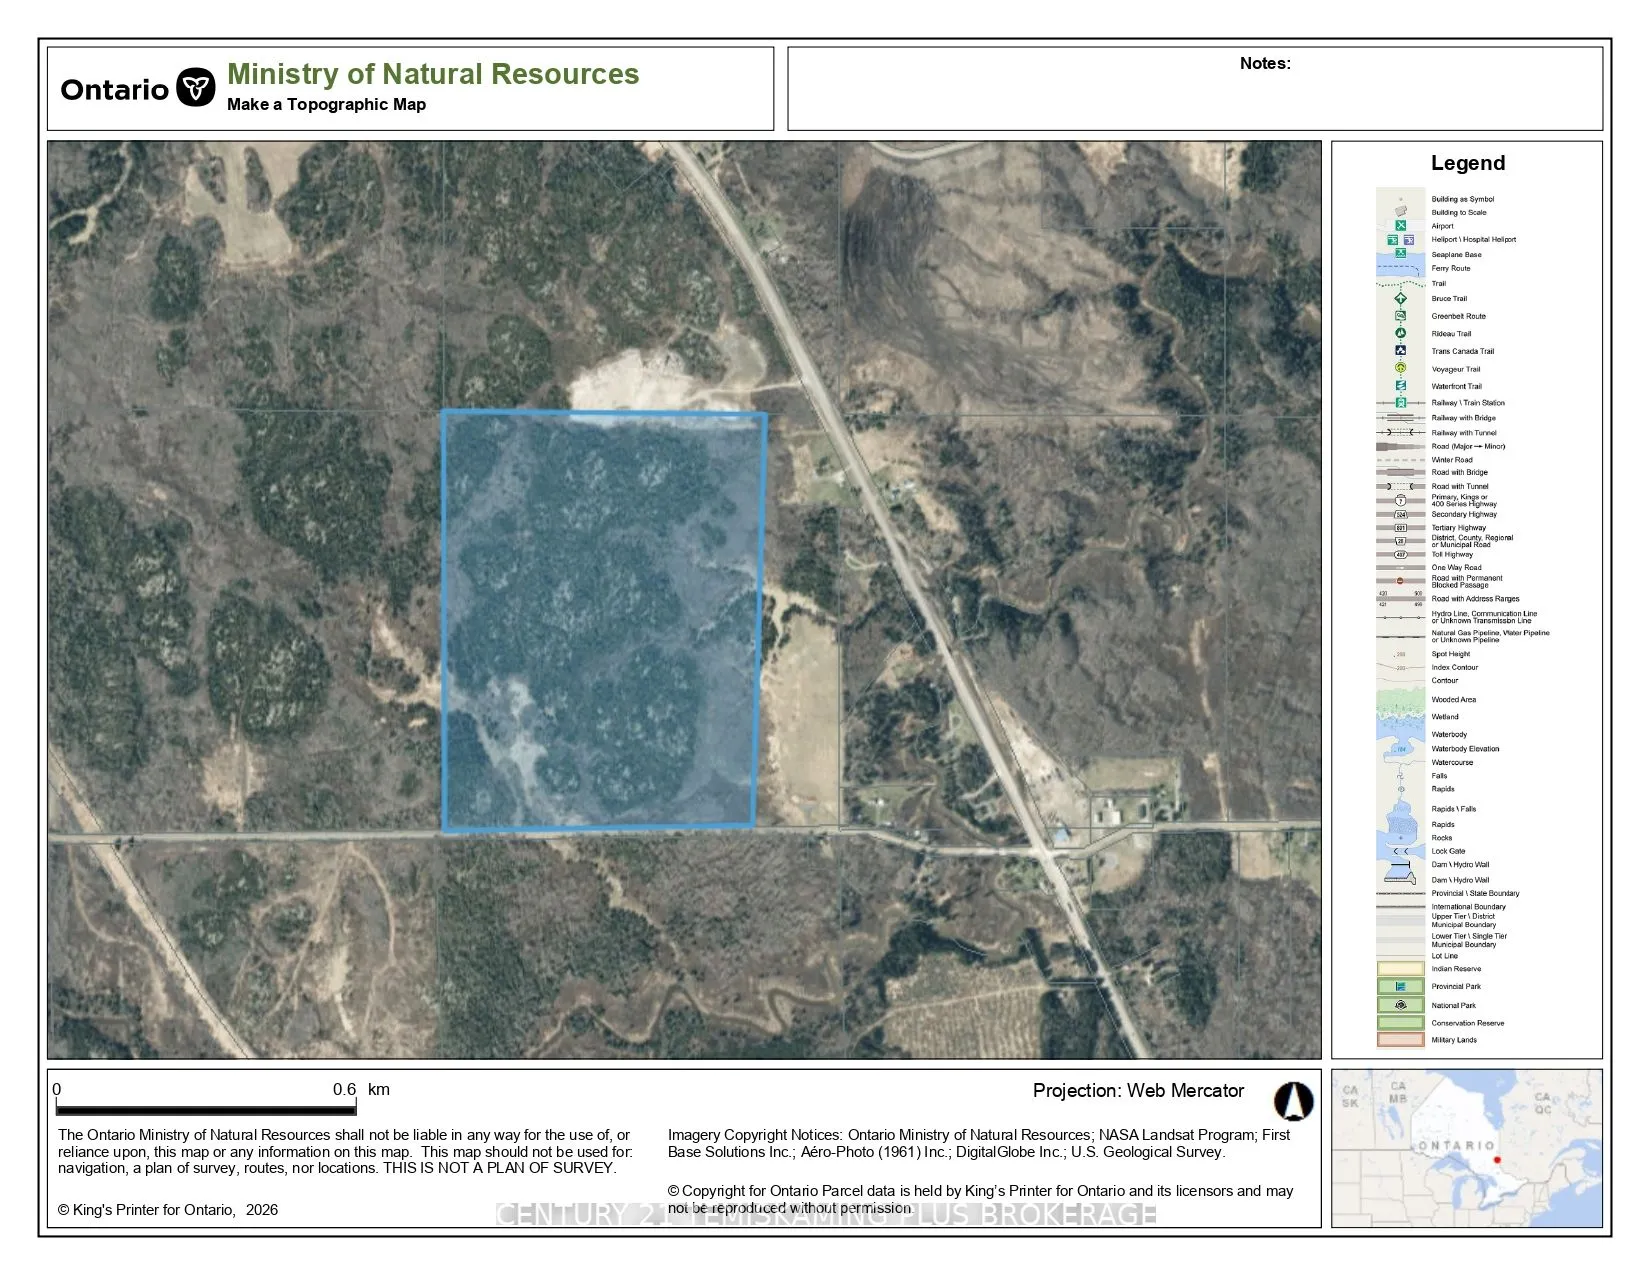
Task: Click the Rocks legend label
Action: (x=1441, y=838)
